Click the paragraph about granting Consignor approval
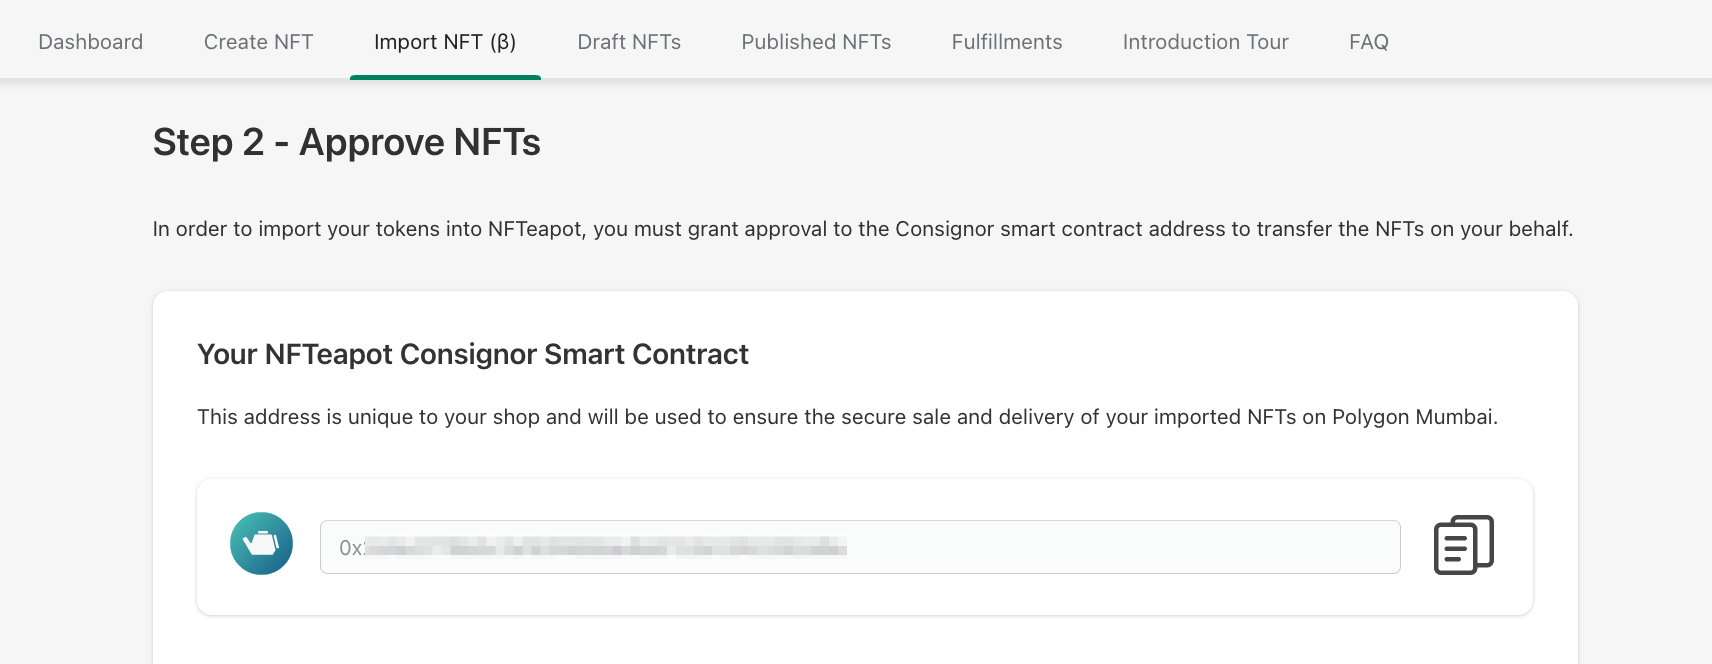The height and width of the screenshot is (664, 1712). click(x=862, y=229)
